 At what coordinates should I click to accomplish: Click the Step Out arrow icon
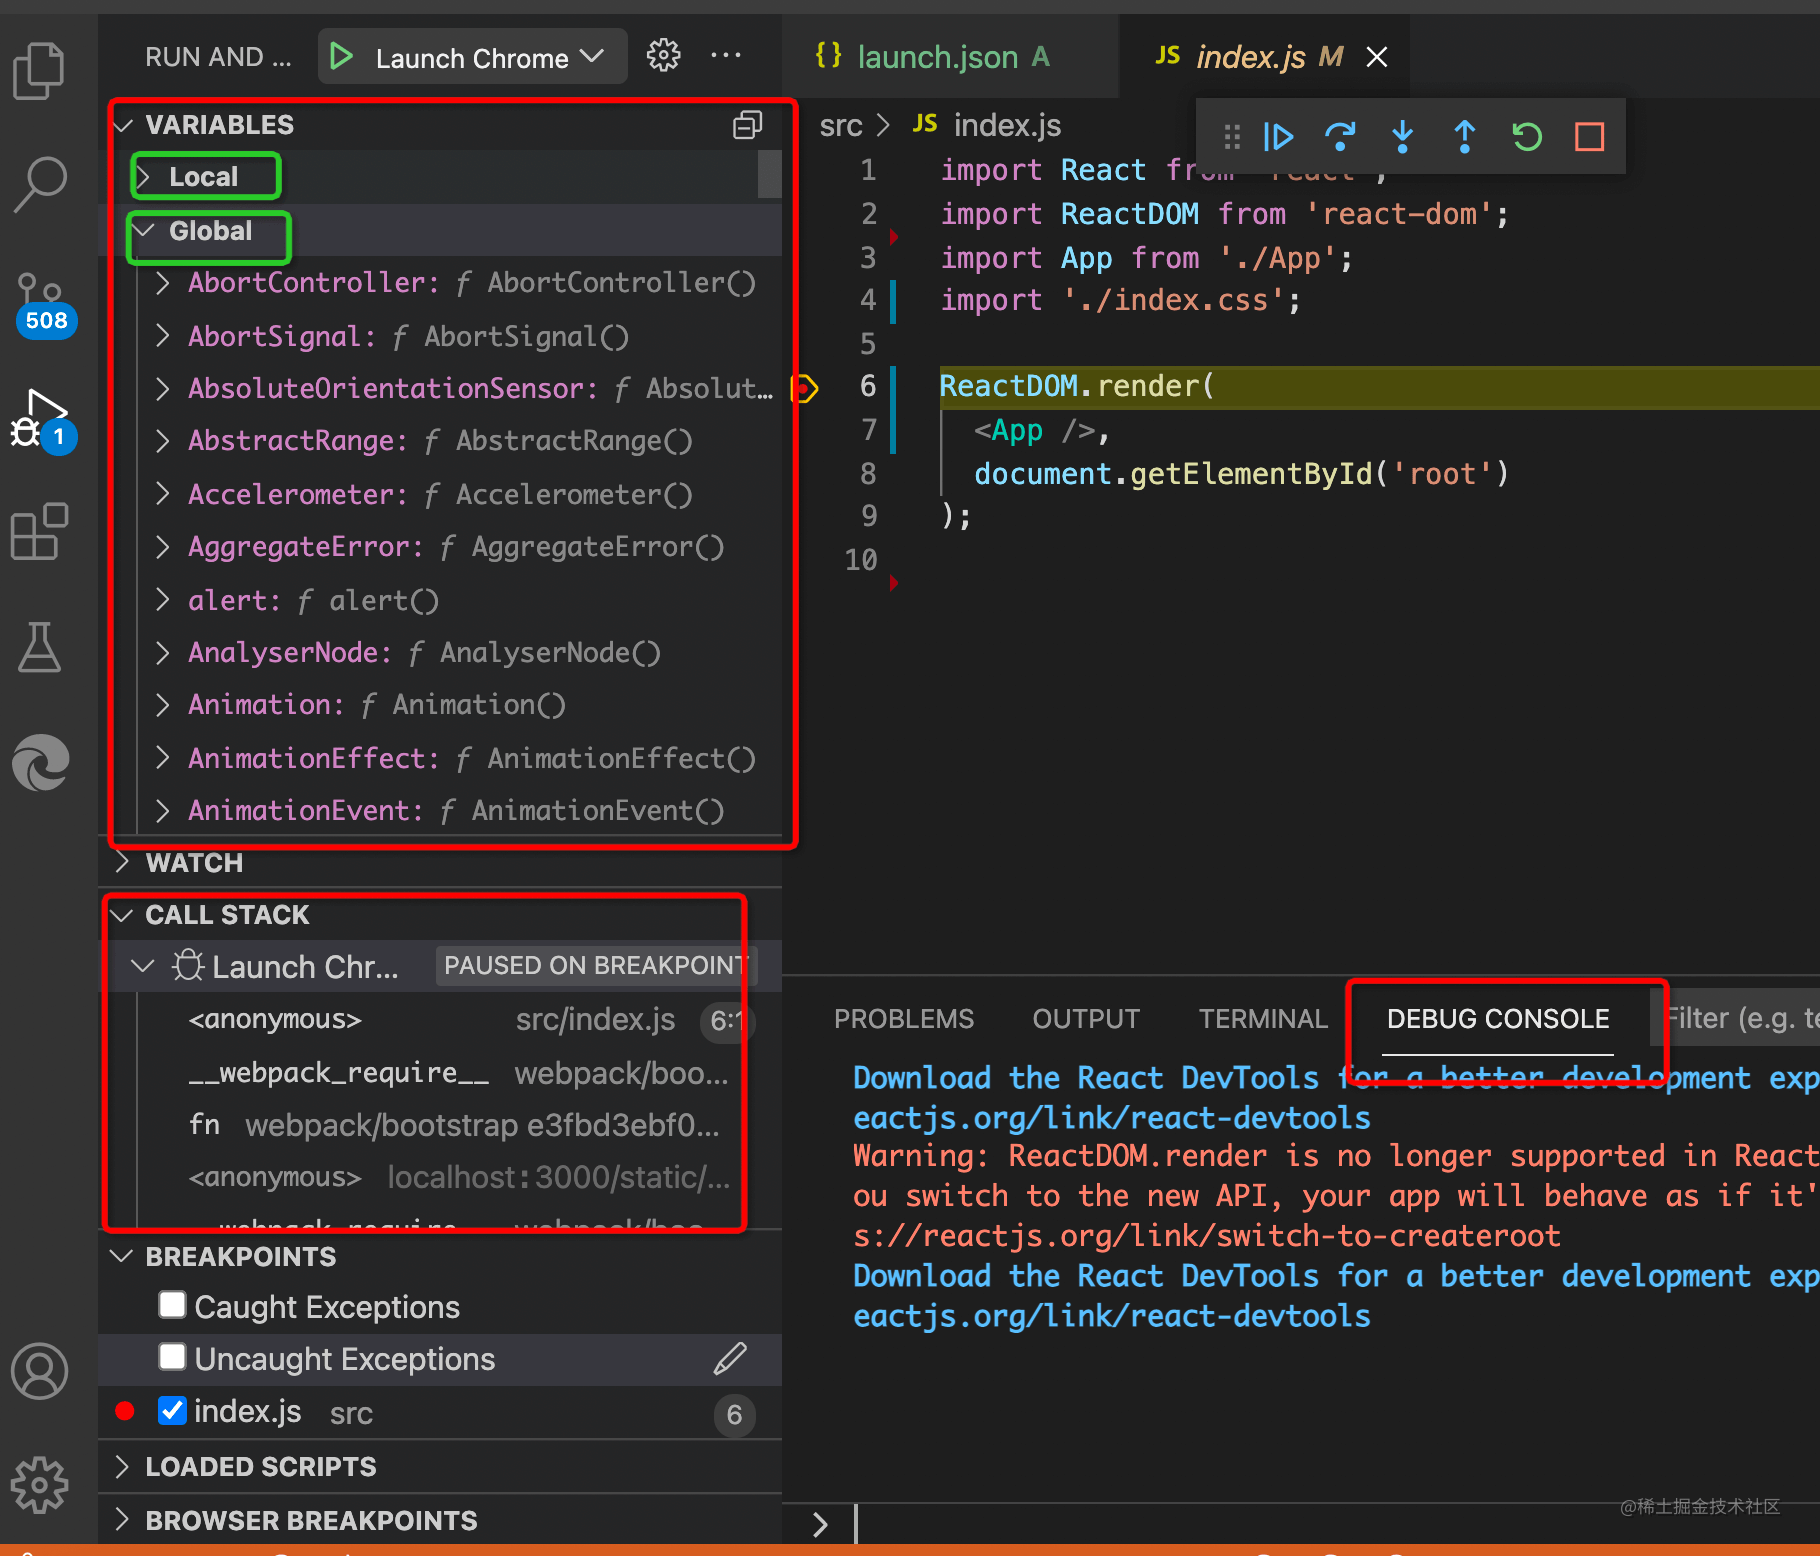[x=1465, y=136]
